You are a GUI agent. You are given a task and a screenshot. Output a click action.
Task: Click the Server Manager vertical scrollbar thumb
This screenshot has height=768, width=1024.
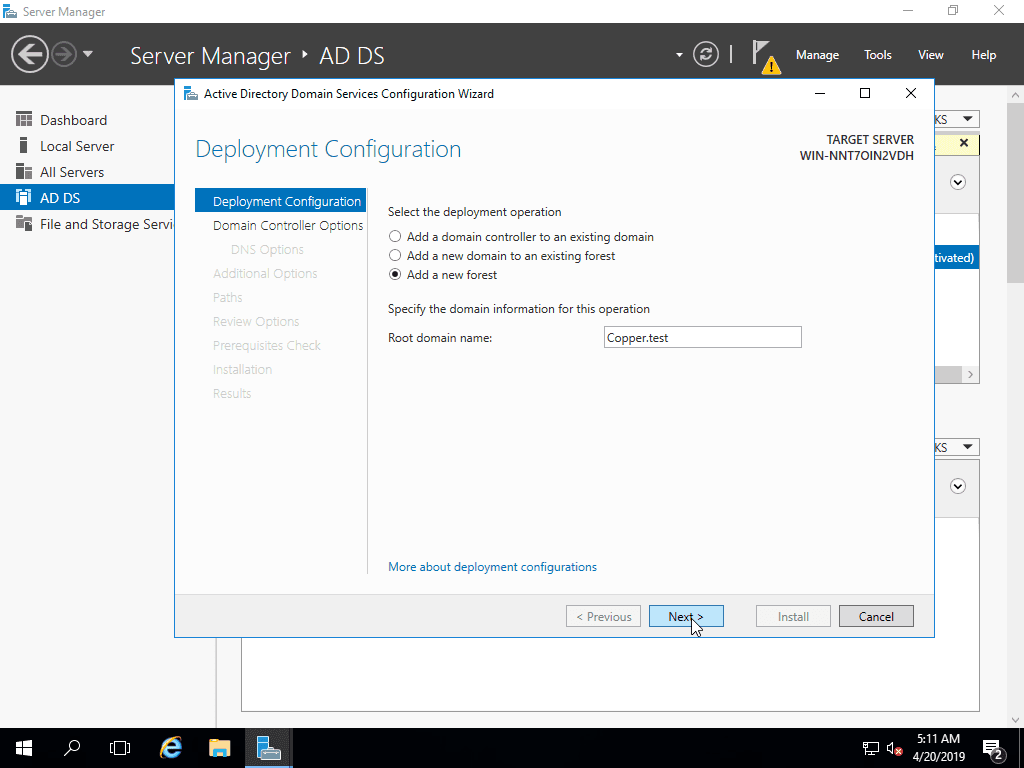pyautogui.click(x=1015, y=192)
